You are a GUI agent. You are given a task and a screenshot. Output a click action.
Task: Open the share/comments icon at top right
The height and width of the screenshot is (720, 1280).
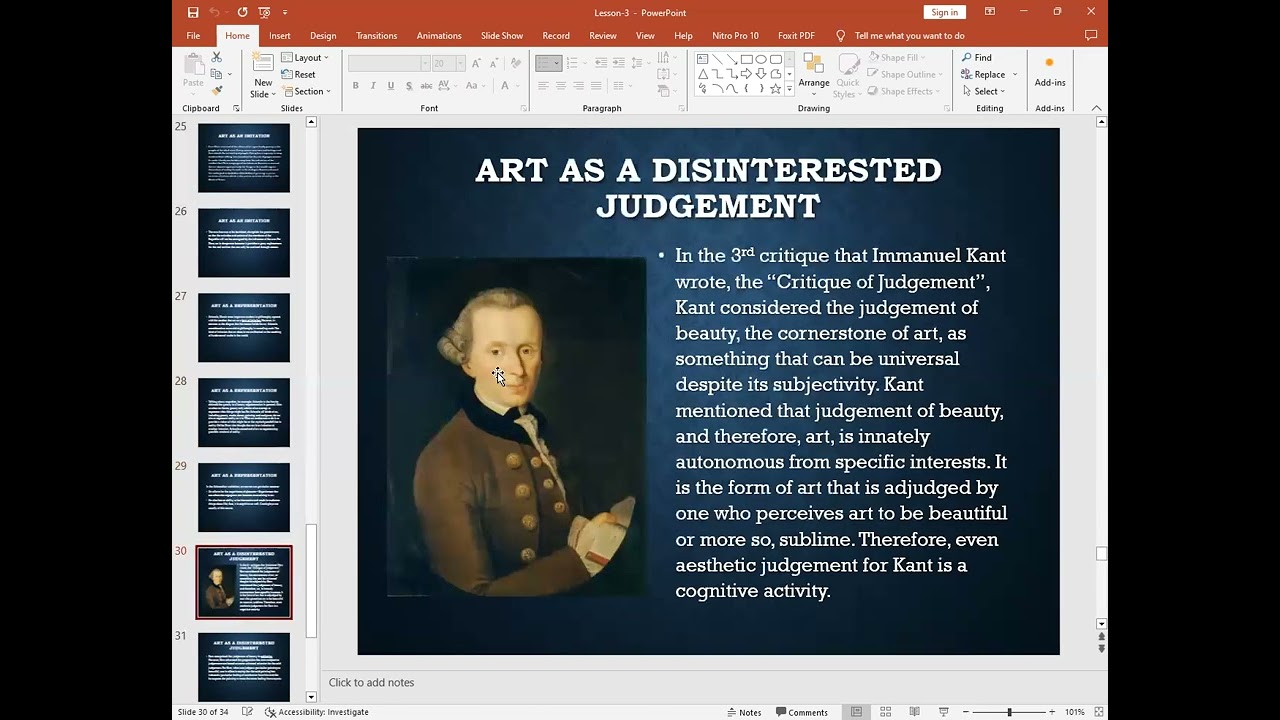click(1091, 35)
